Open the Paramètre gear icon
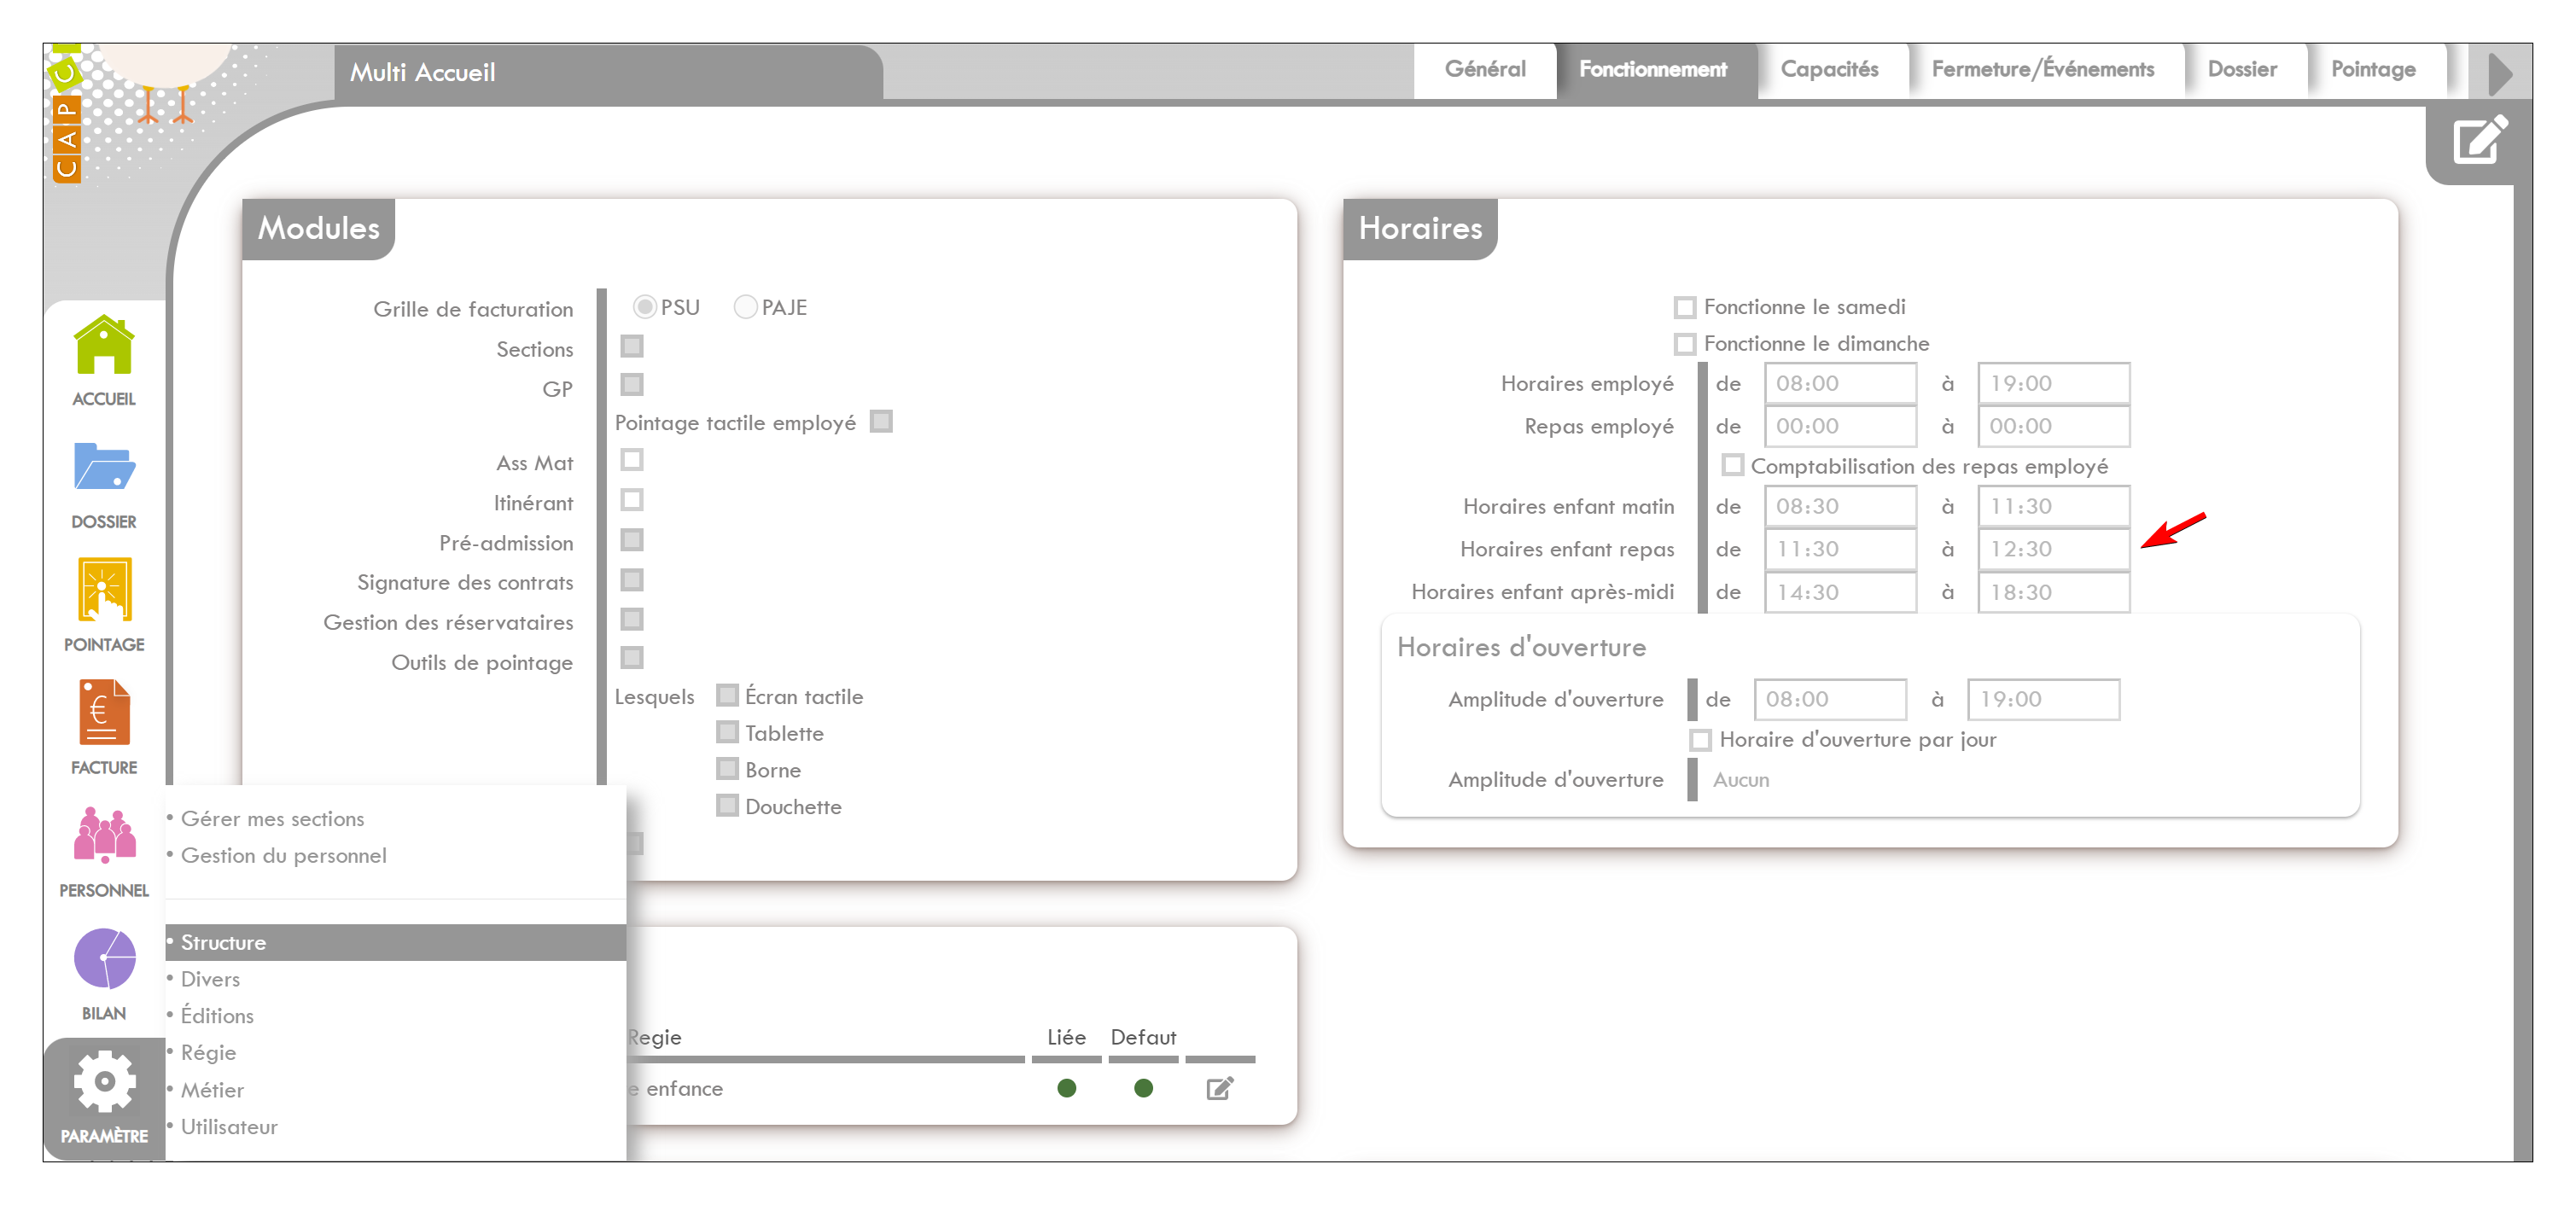This screenshot has height=1205, width=2576. [x=104, y=1081]
